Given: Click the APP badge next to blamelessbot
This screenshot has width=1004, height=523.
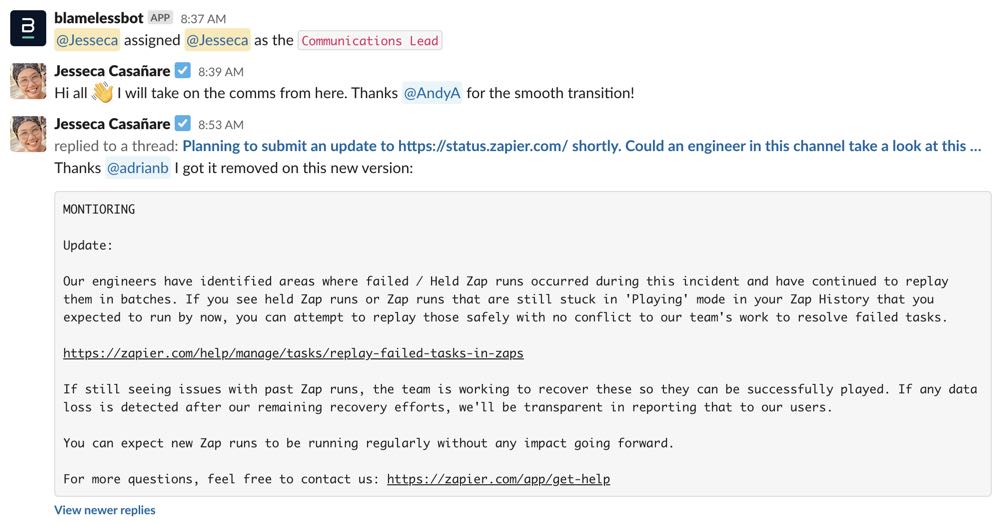Looking at the screenshot, I should (x=160, y=18).
